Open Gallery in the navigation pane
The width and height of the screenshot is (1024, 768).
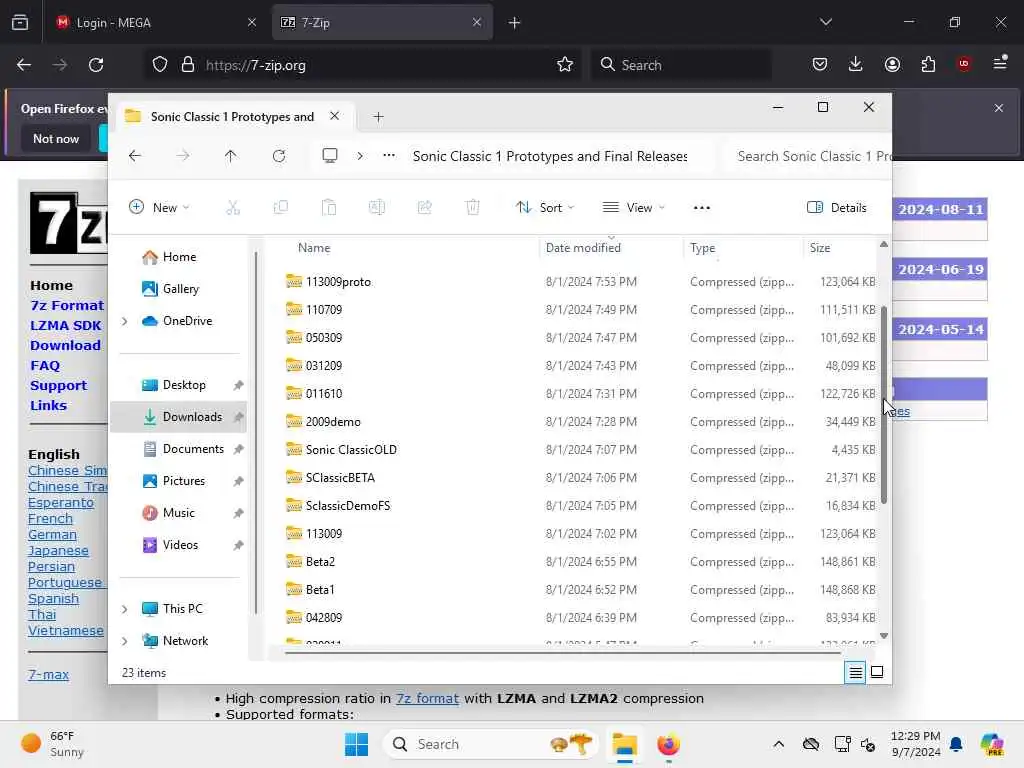178,289
